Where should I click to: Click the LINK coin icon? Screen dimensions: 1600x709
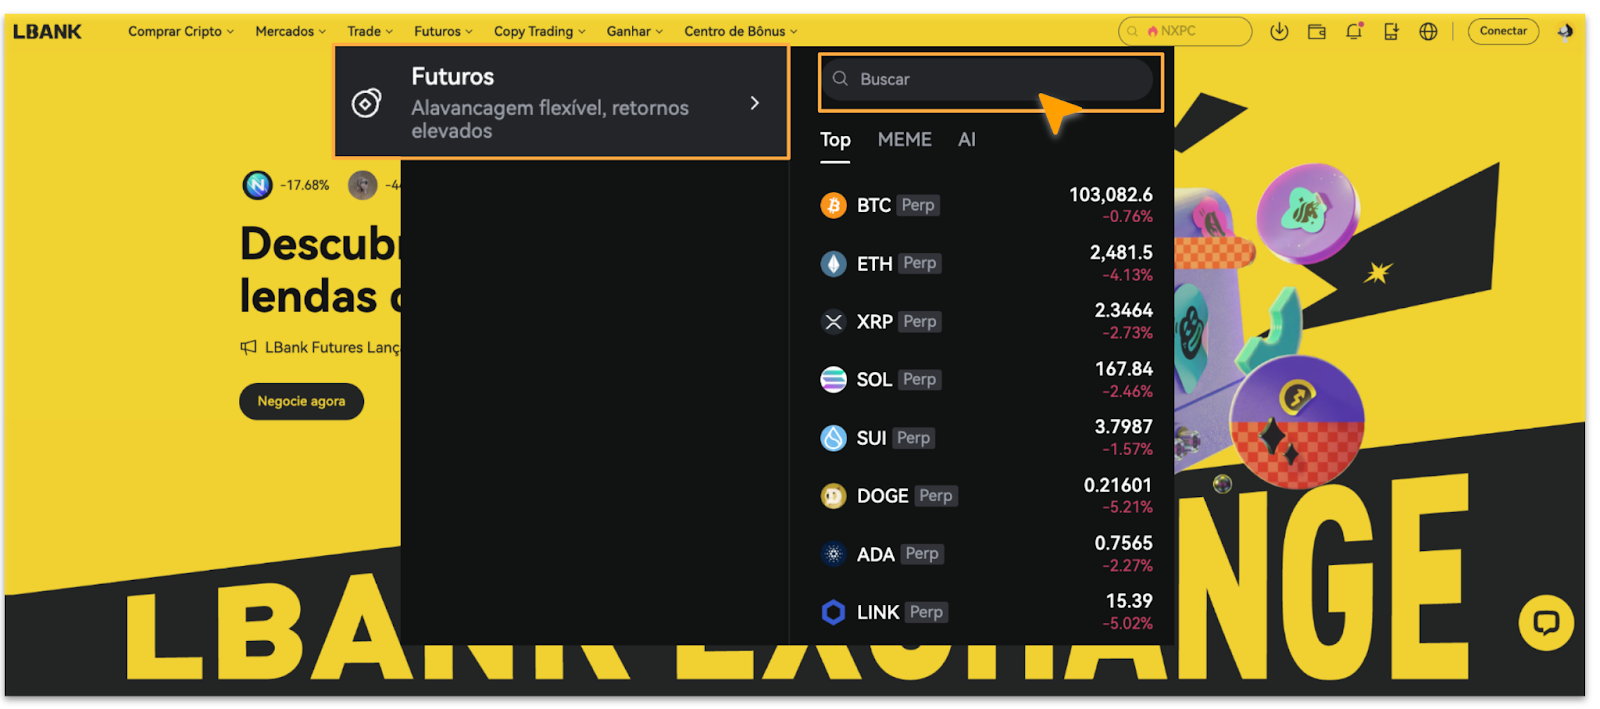click(x=833, y=612)
